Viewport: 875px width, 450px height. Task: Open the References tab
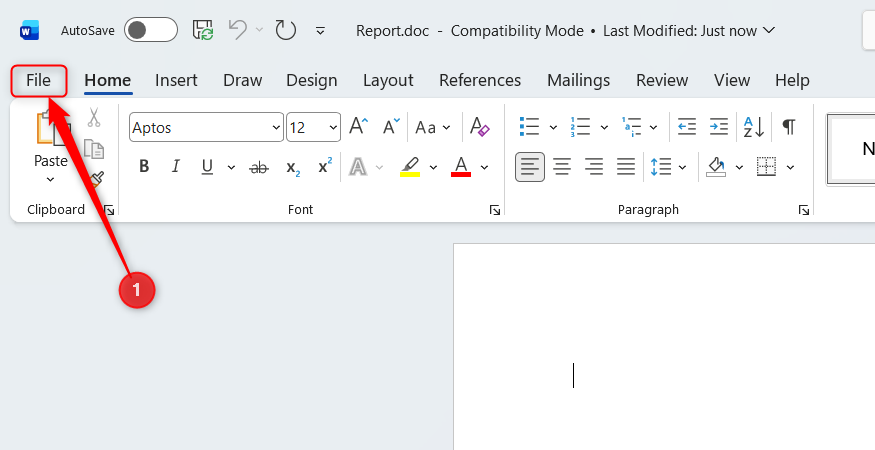tap(480, 80)
